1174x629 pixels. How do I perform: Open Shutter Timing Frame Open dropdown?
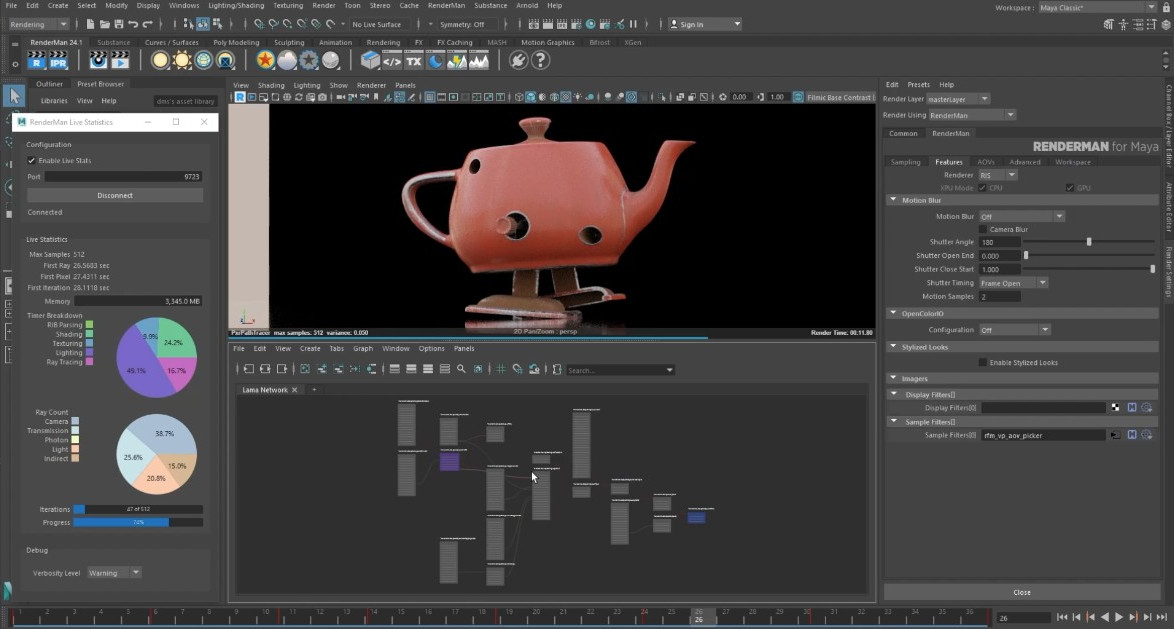tap(1013, 283)
